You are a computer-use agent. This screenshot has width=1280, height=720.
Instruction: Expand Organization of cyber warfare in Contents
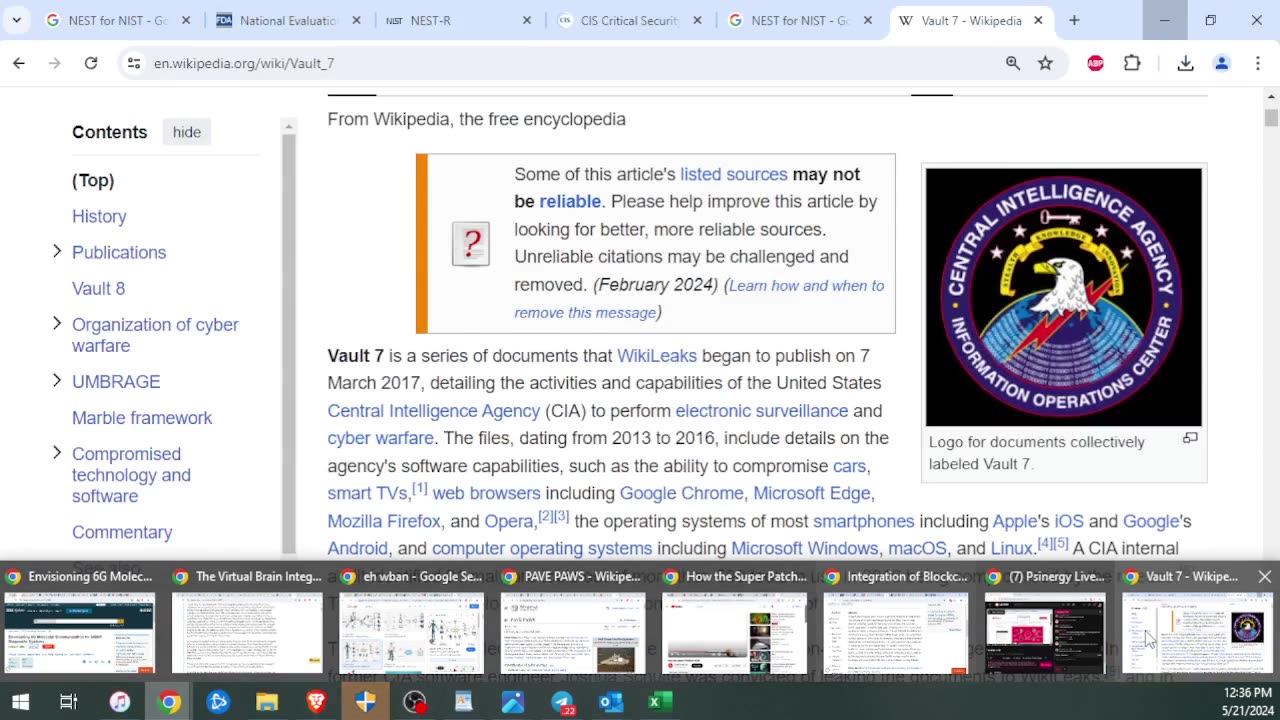click(57, 323)
